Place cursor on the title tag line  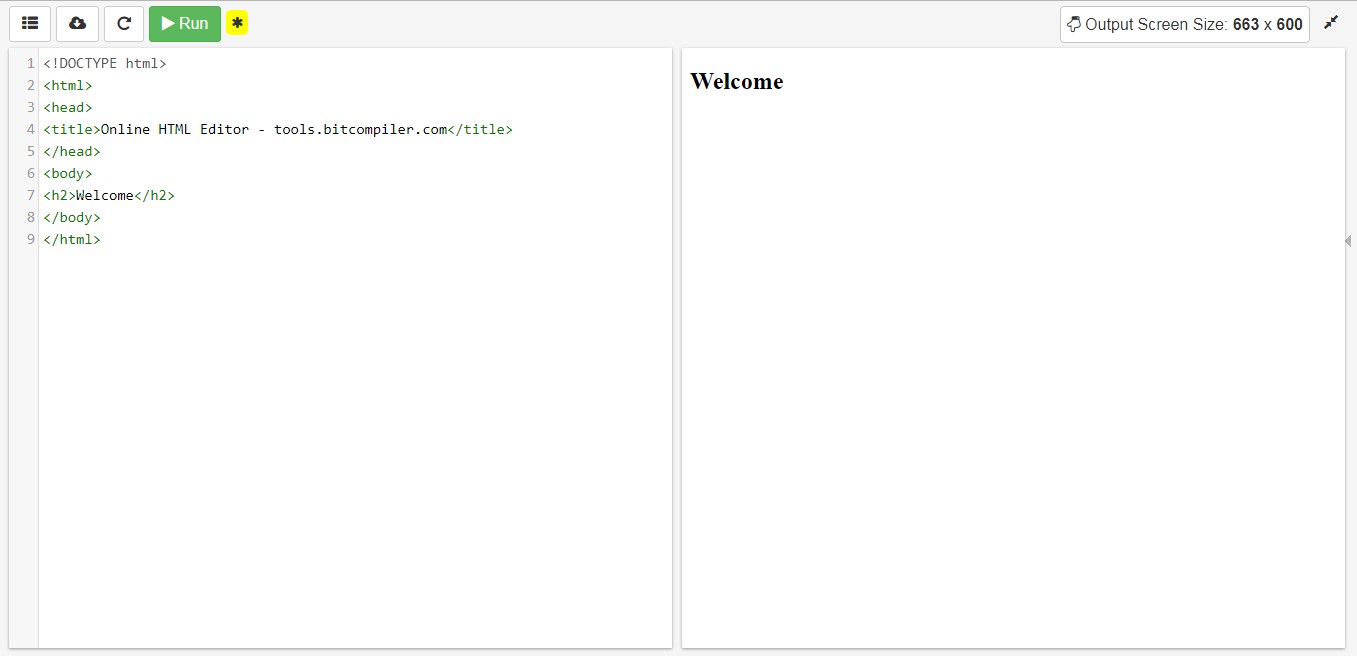click(x=278, y=129)
